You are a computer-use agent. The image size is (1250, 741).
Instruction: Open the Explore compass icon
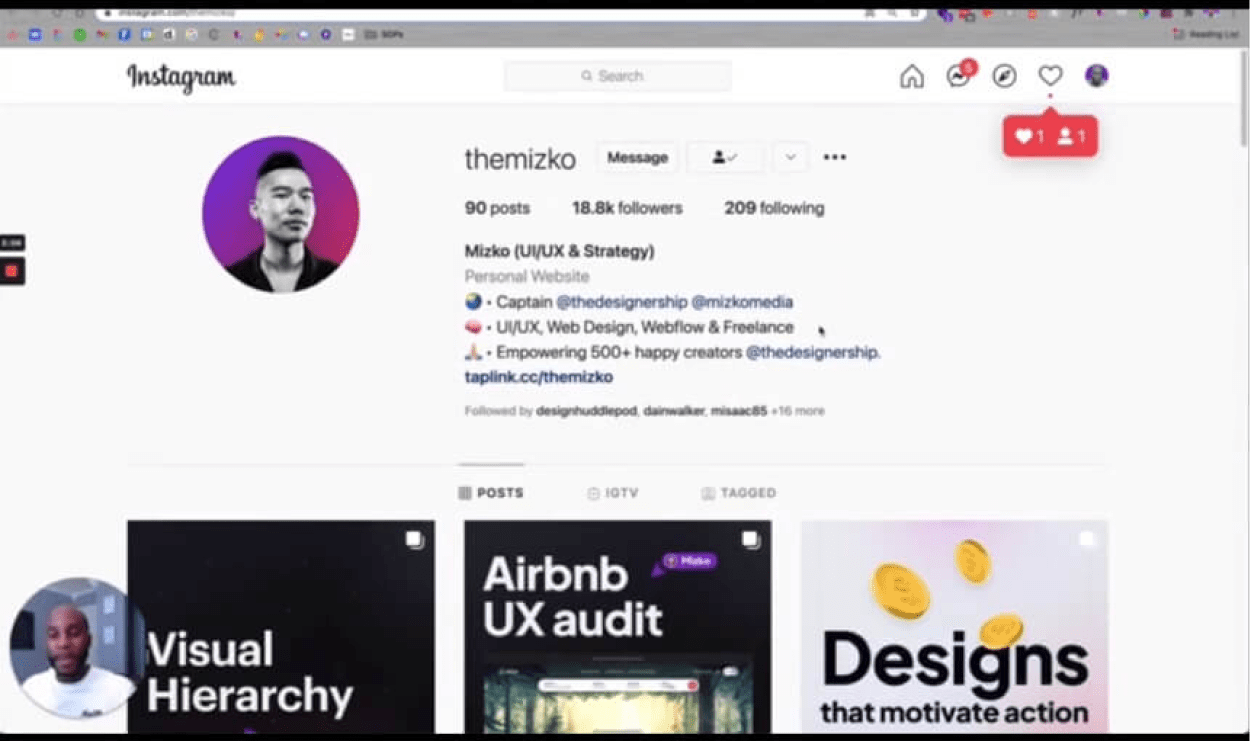[1004, 77]
